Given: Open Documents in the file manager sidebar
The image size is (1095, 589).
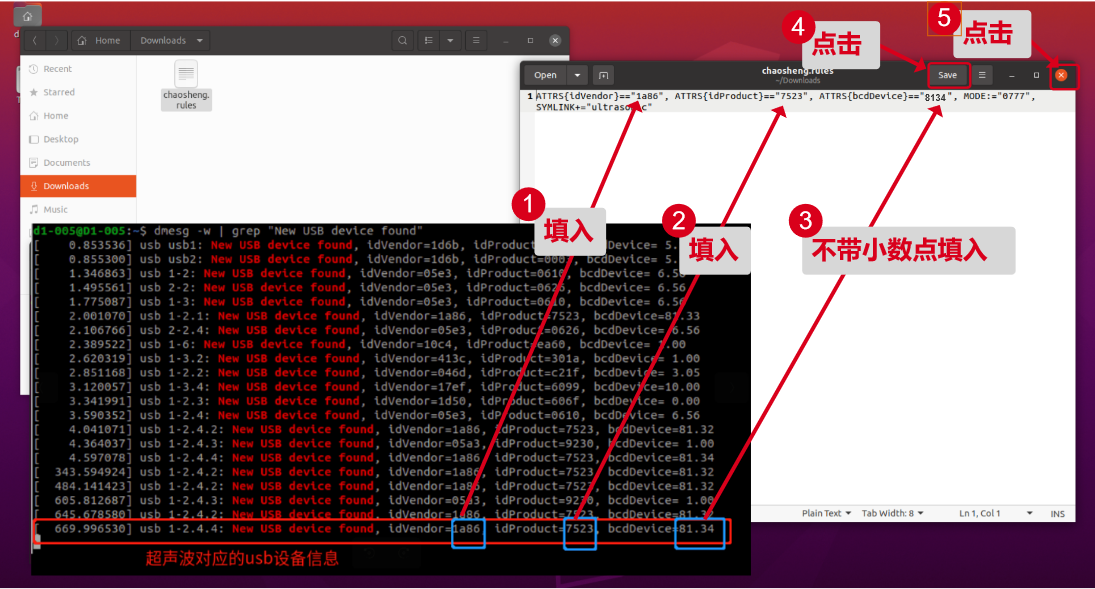Looking at the screenshot, I should pyautogui.click(x=66, y=163).
